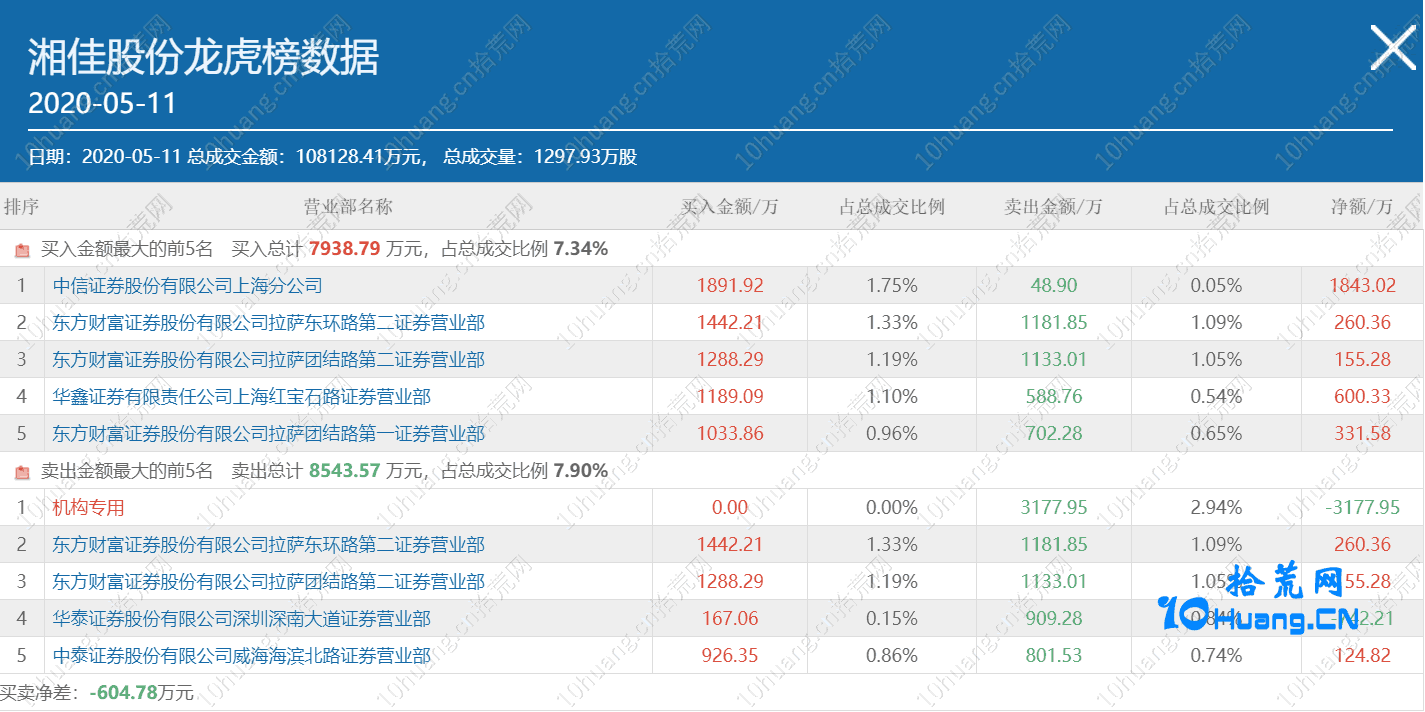The width and height of the screenshot is (1425, 712).
Task: Click the 买入总计 7938.79 total value
Action: pyautogui.click(x=344, y=249)
